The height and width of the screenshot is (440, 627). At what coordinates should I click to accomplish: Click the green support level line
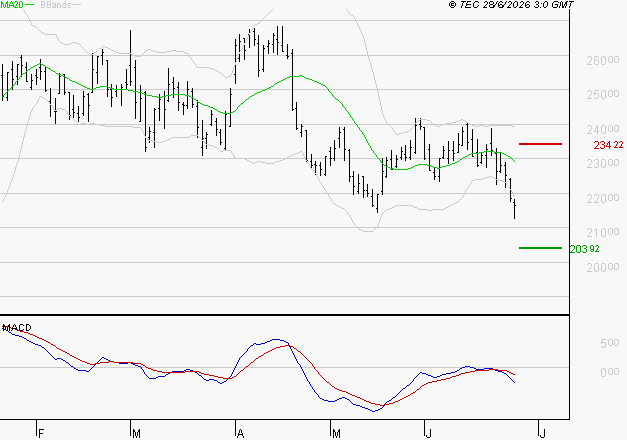pyautogui.click(x=540, y=248)
